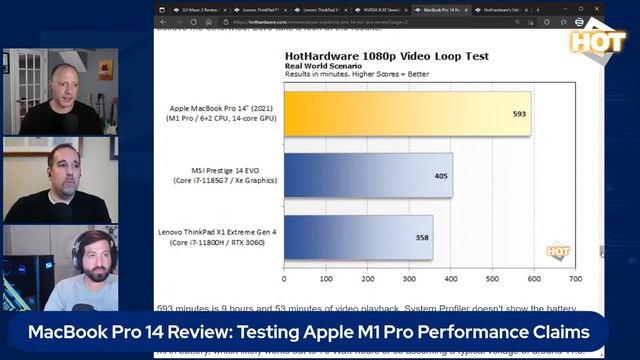Click the 'HotHardware 1080p Video Loop Test' chart title
Viewport: 640px width, 360px height.
pyautogui.click(x=387, y=56)
